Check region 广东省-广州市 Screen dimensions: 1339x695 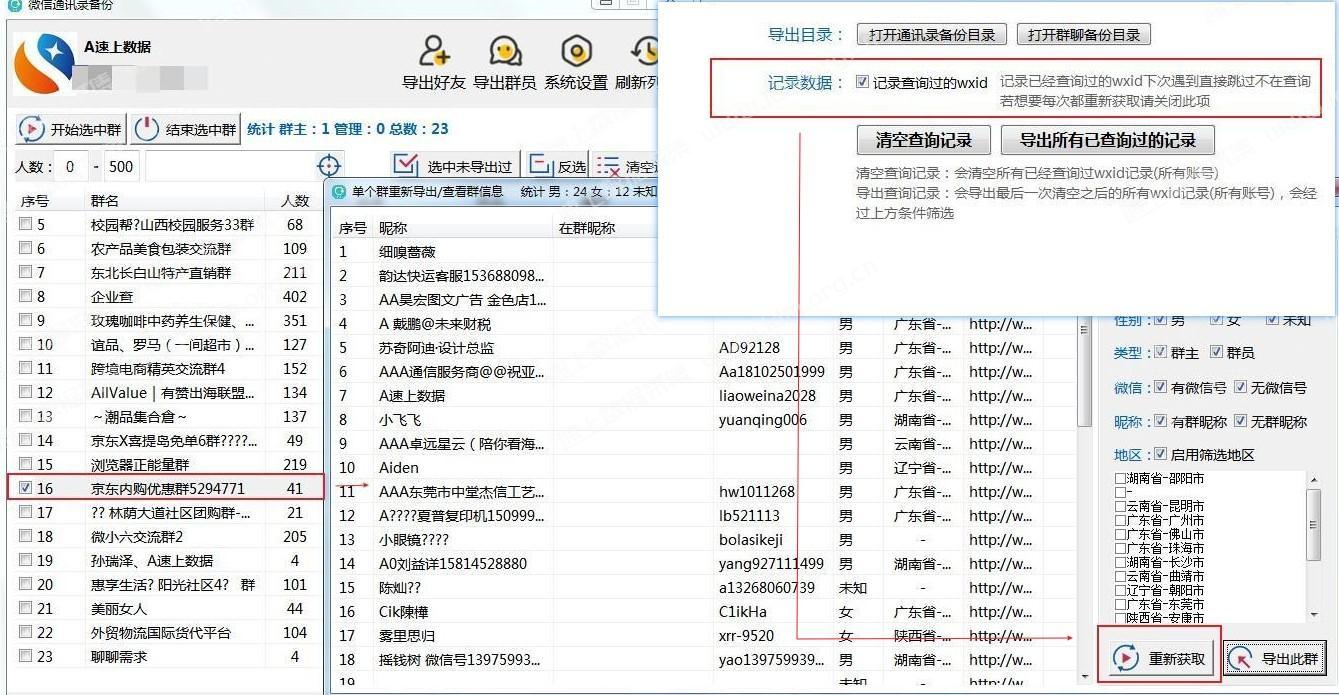click(1121, 521)
